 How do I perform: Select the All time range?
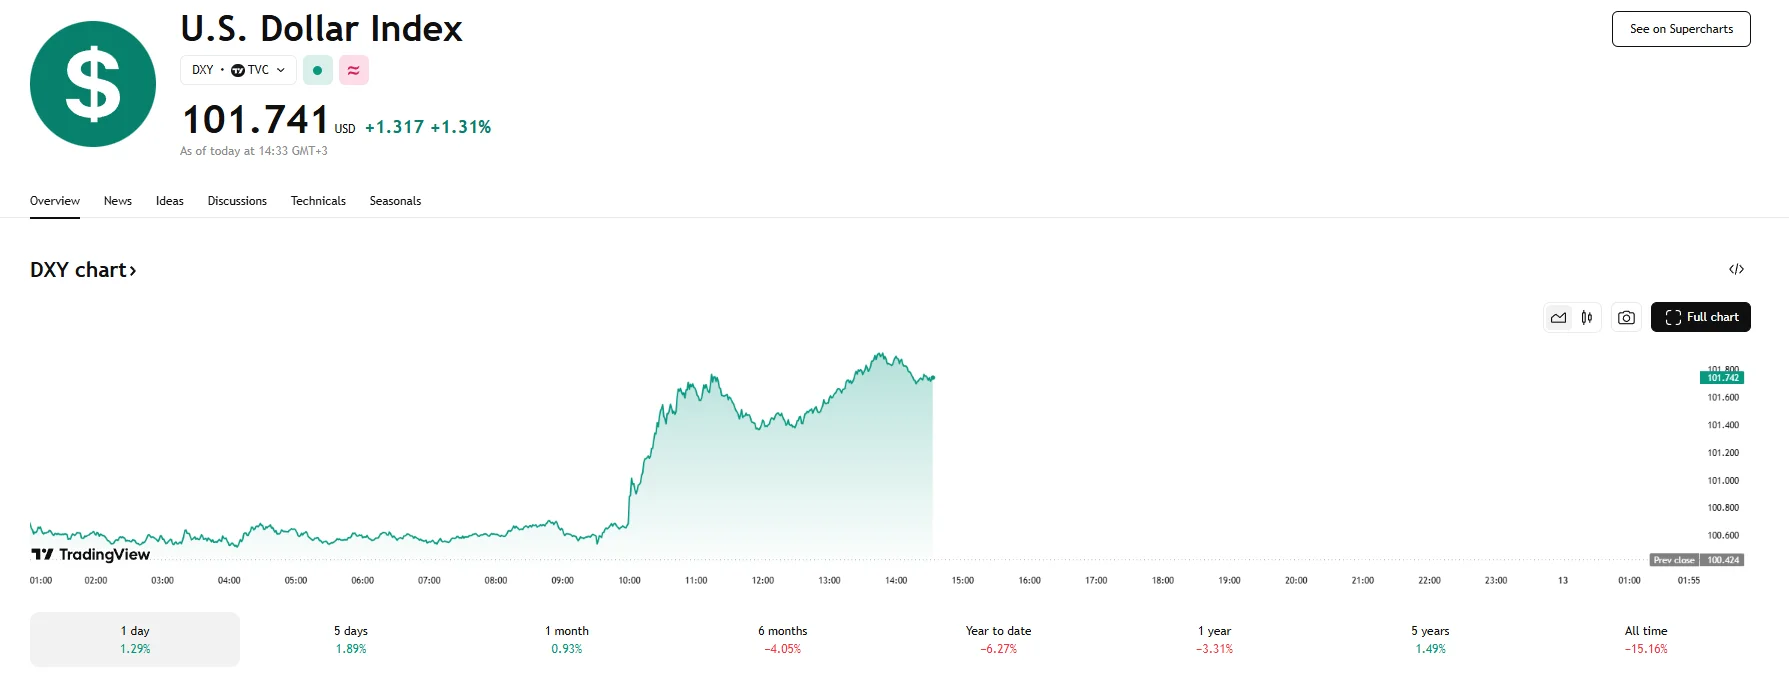1646,639
